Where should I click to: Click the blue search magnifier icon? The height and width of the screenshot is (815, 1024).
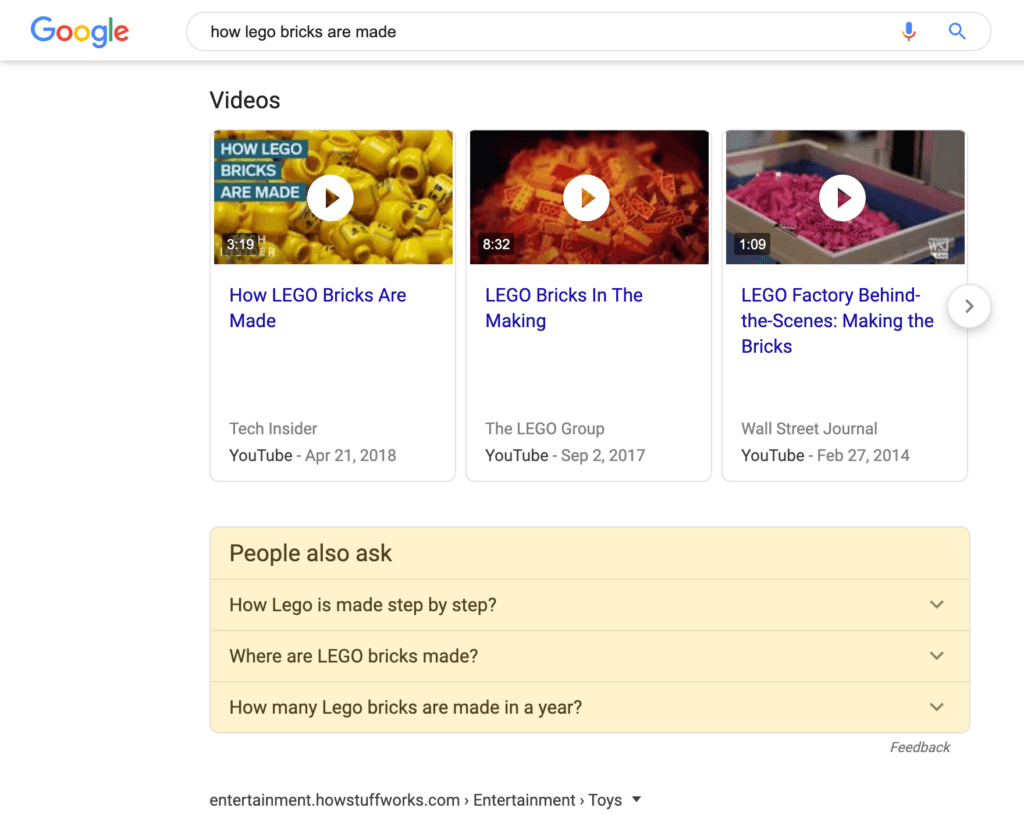tap(957, 31)
